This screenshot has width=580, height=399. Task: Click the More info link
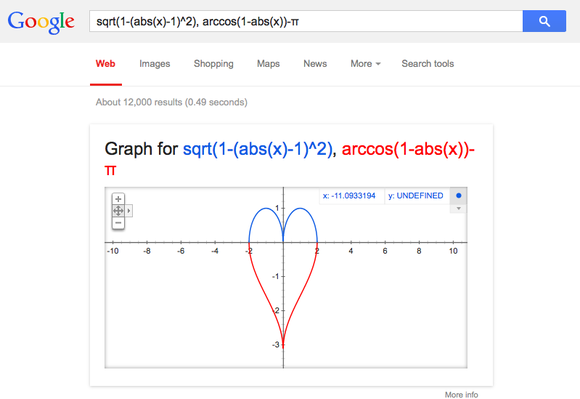pyautogui.click(x=461, y=395)
